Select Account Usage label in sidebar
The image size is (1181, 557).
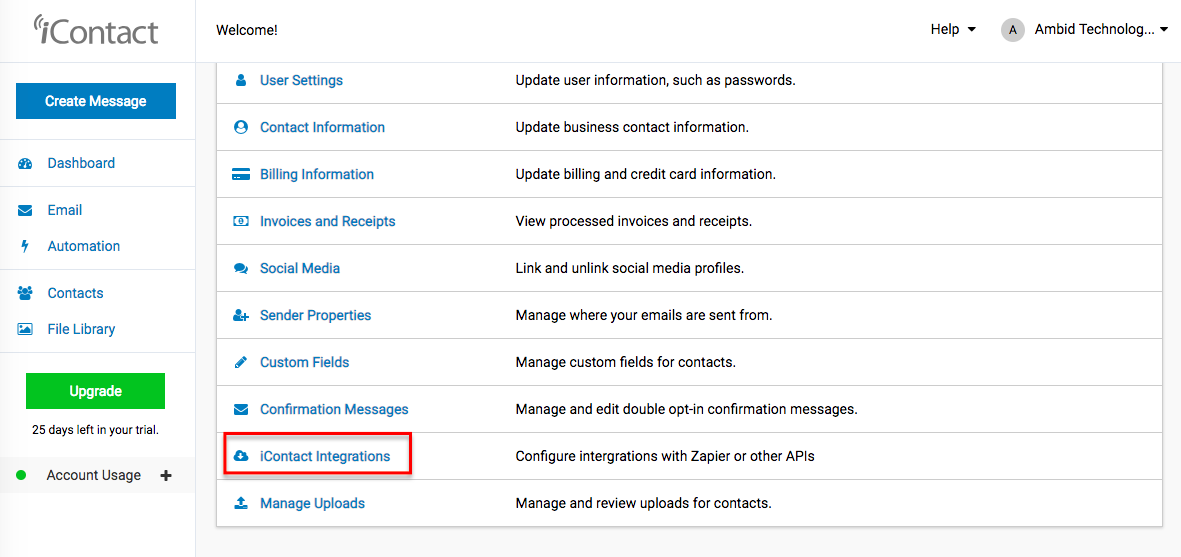click(93, 476)
